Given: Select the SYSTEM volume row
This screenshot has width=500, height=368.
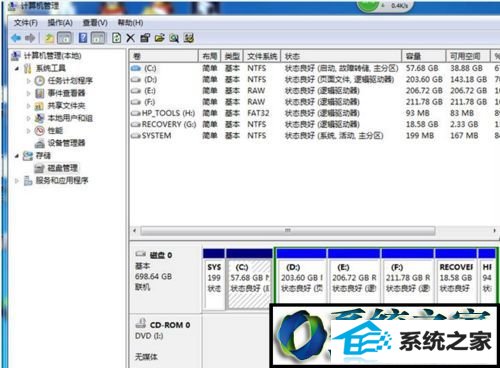Looking at the screenshot, I should pyautogui.click(x=315, y=136).
